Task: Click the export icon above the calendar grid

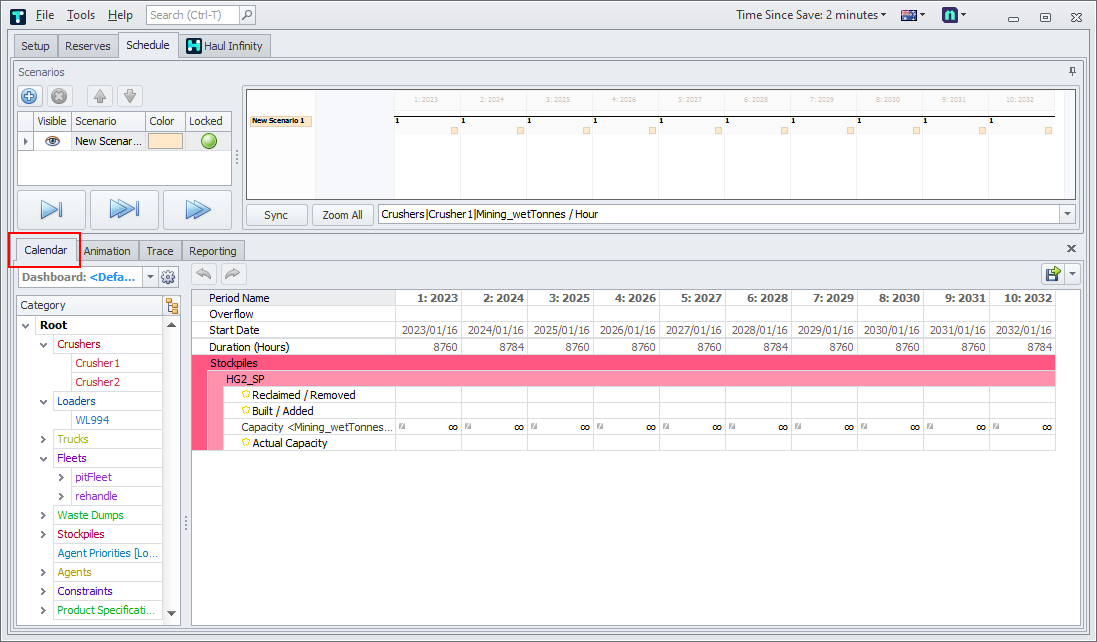Action: [1053, 274]
